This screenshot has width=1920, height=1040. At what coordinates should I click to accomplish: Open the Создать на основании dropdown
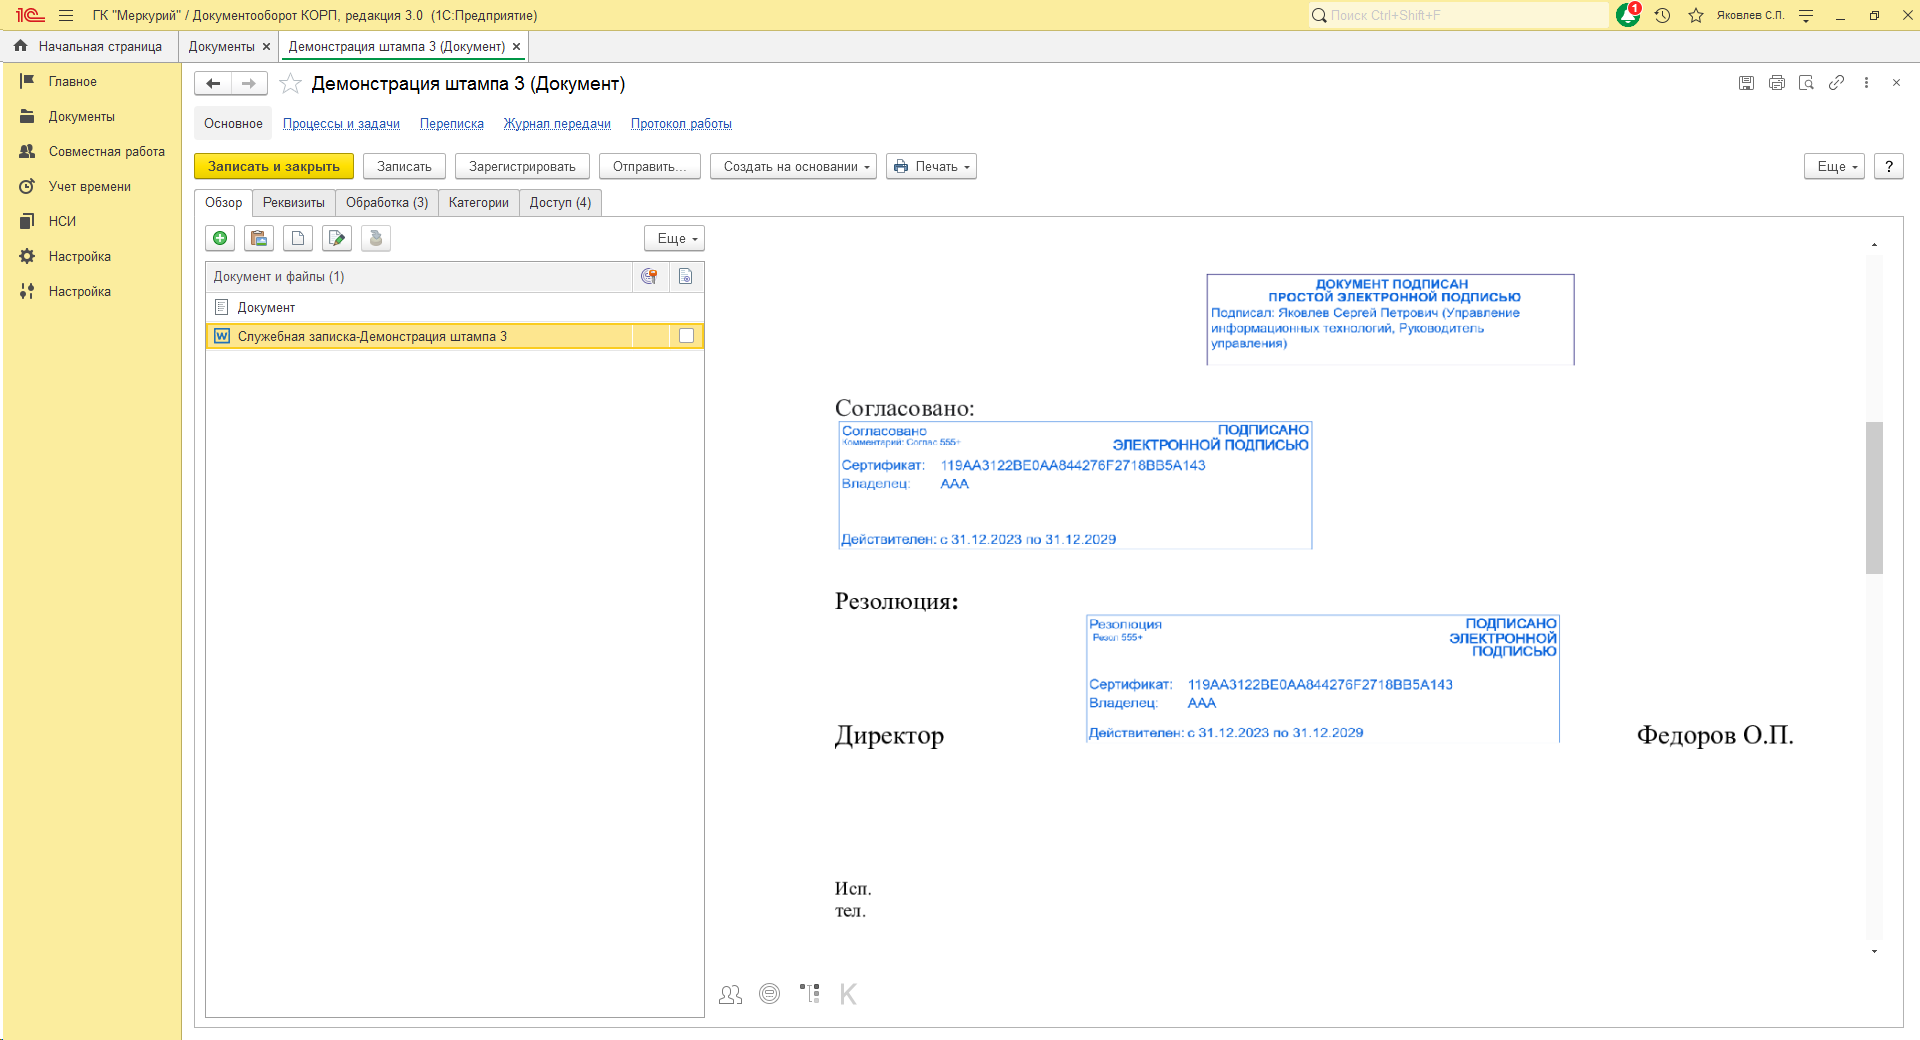coord(793,167)
